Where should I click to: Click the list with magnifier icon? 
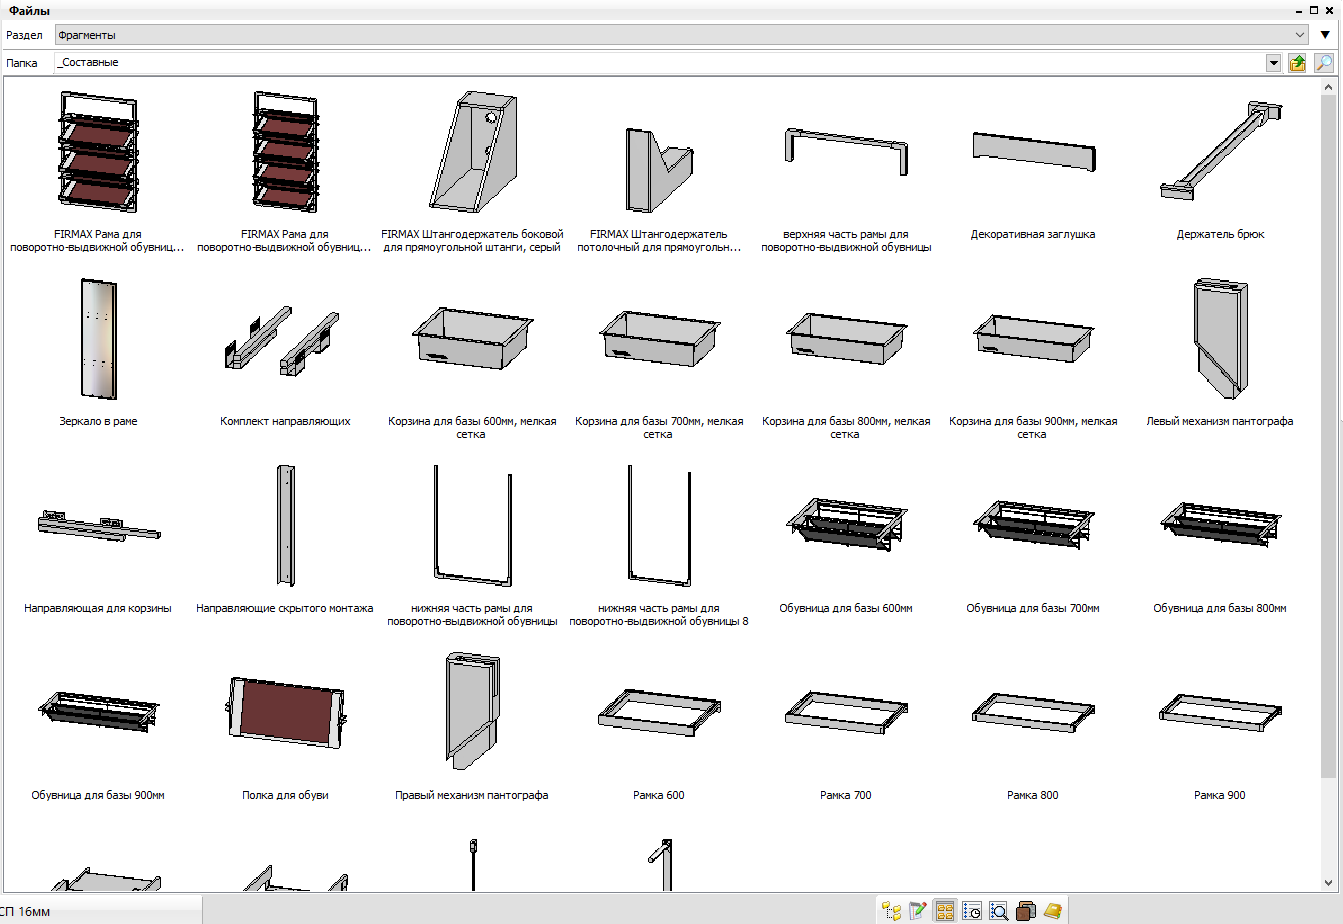coord(999,910)
